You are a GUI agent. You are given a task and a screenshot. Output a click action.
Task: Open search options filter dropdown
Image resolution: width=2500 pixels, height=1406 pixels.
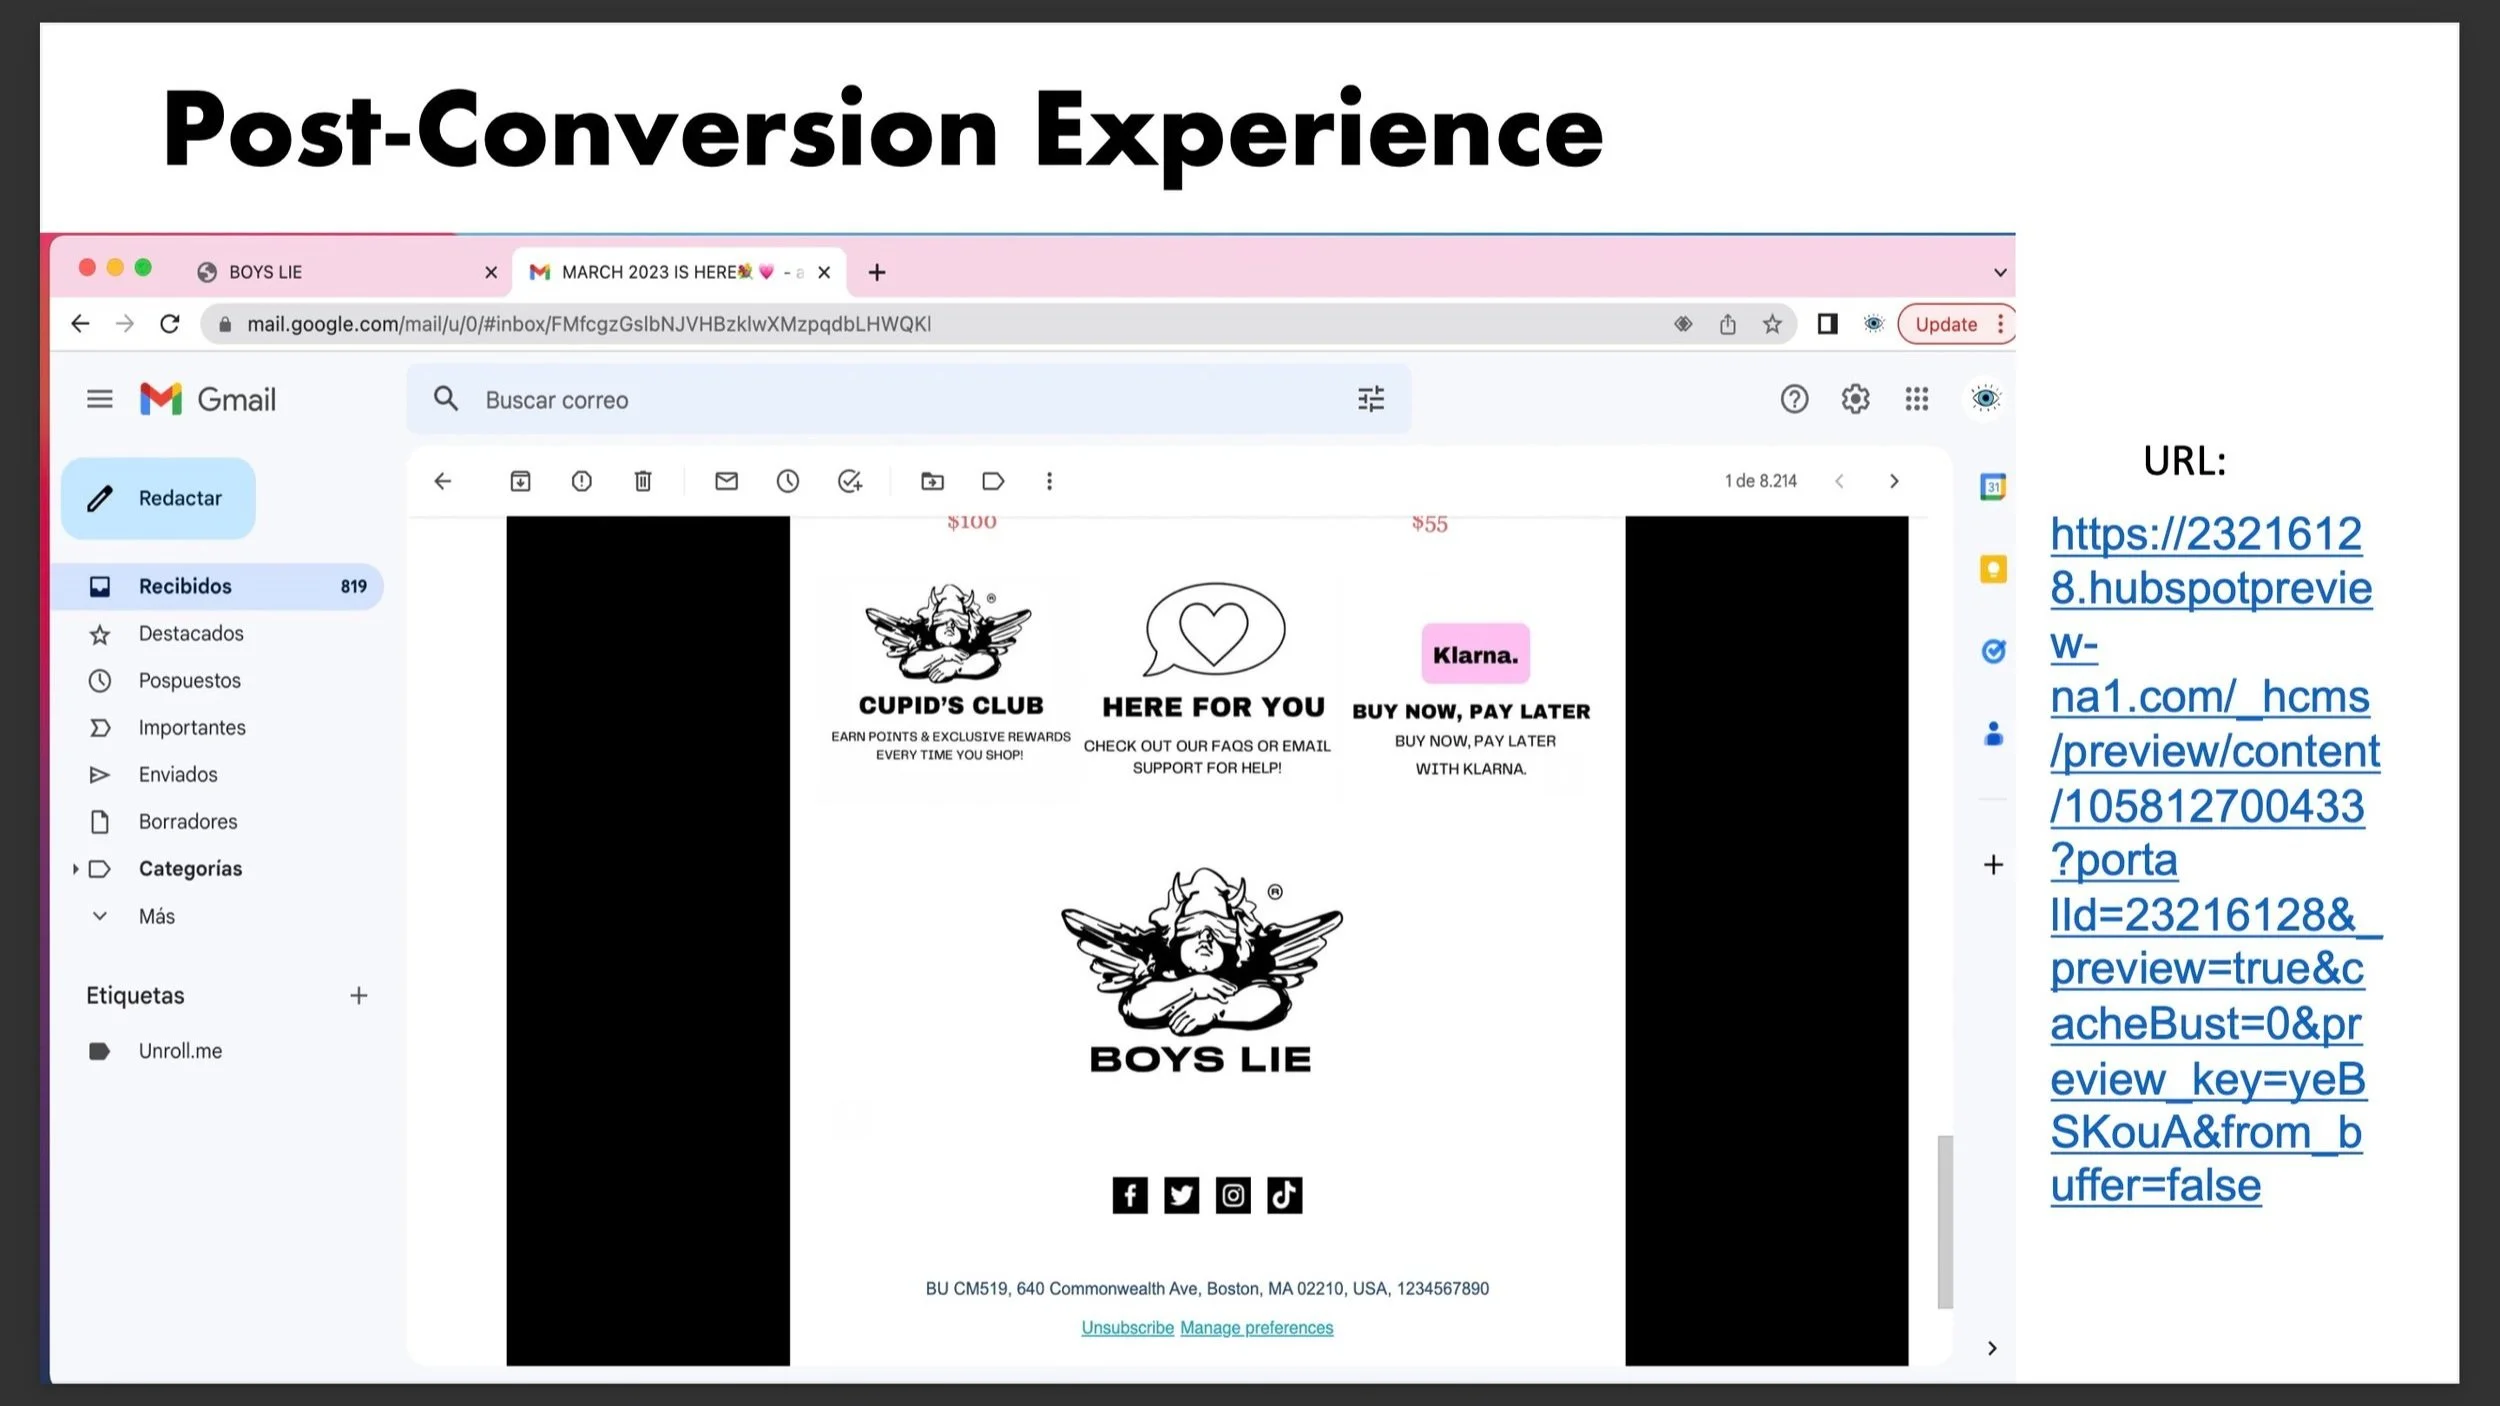1371,399
